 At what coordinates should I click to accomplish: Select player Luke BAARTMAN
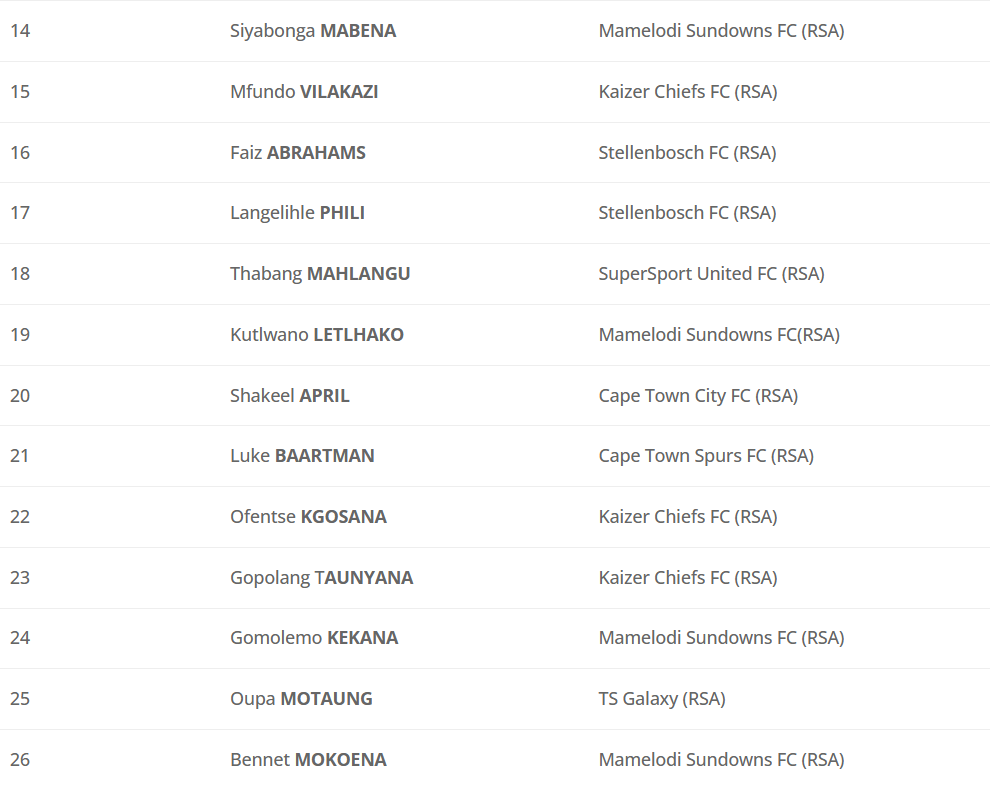[x=302, y=456]
